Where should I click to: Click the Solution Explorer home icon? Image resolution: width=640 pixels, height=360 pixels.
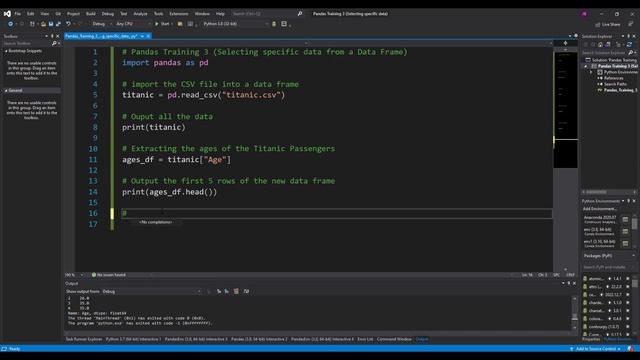click(x=600, y=44)
